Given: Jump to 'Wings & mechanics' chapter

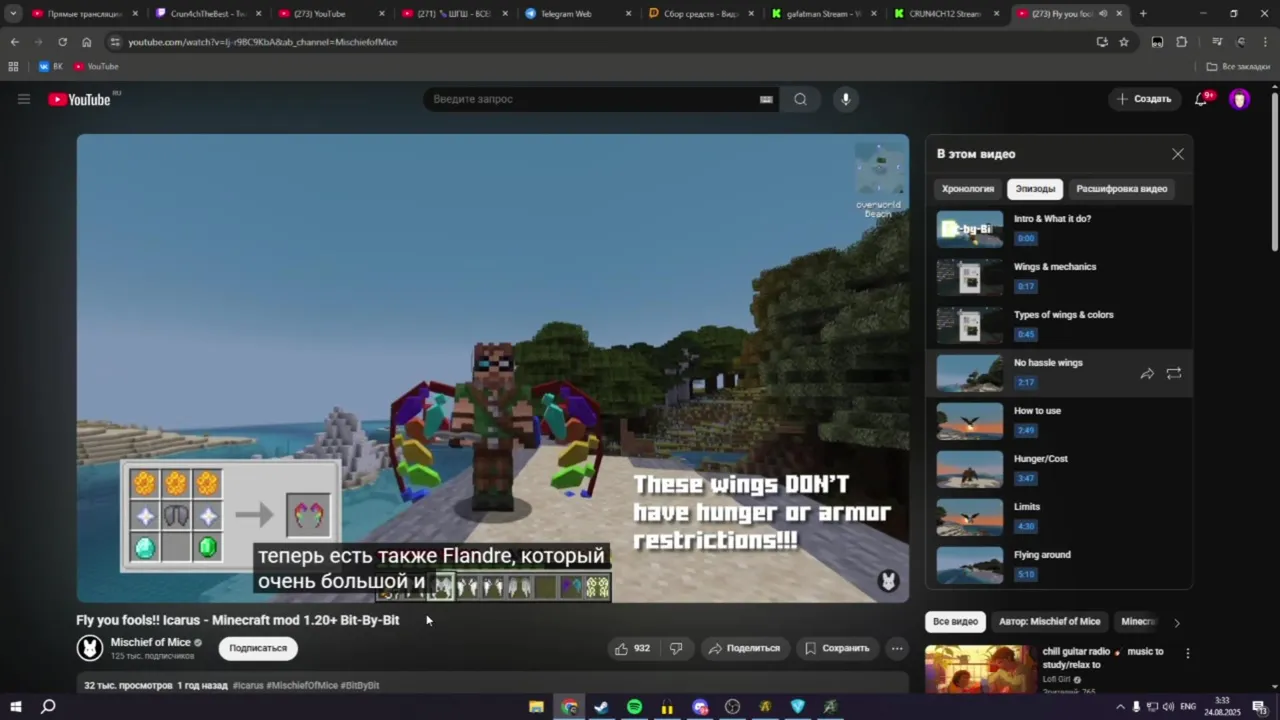Looking at the screenshot, I should pyautogui.click(x=1060, y=277).
